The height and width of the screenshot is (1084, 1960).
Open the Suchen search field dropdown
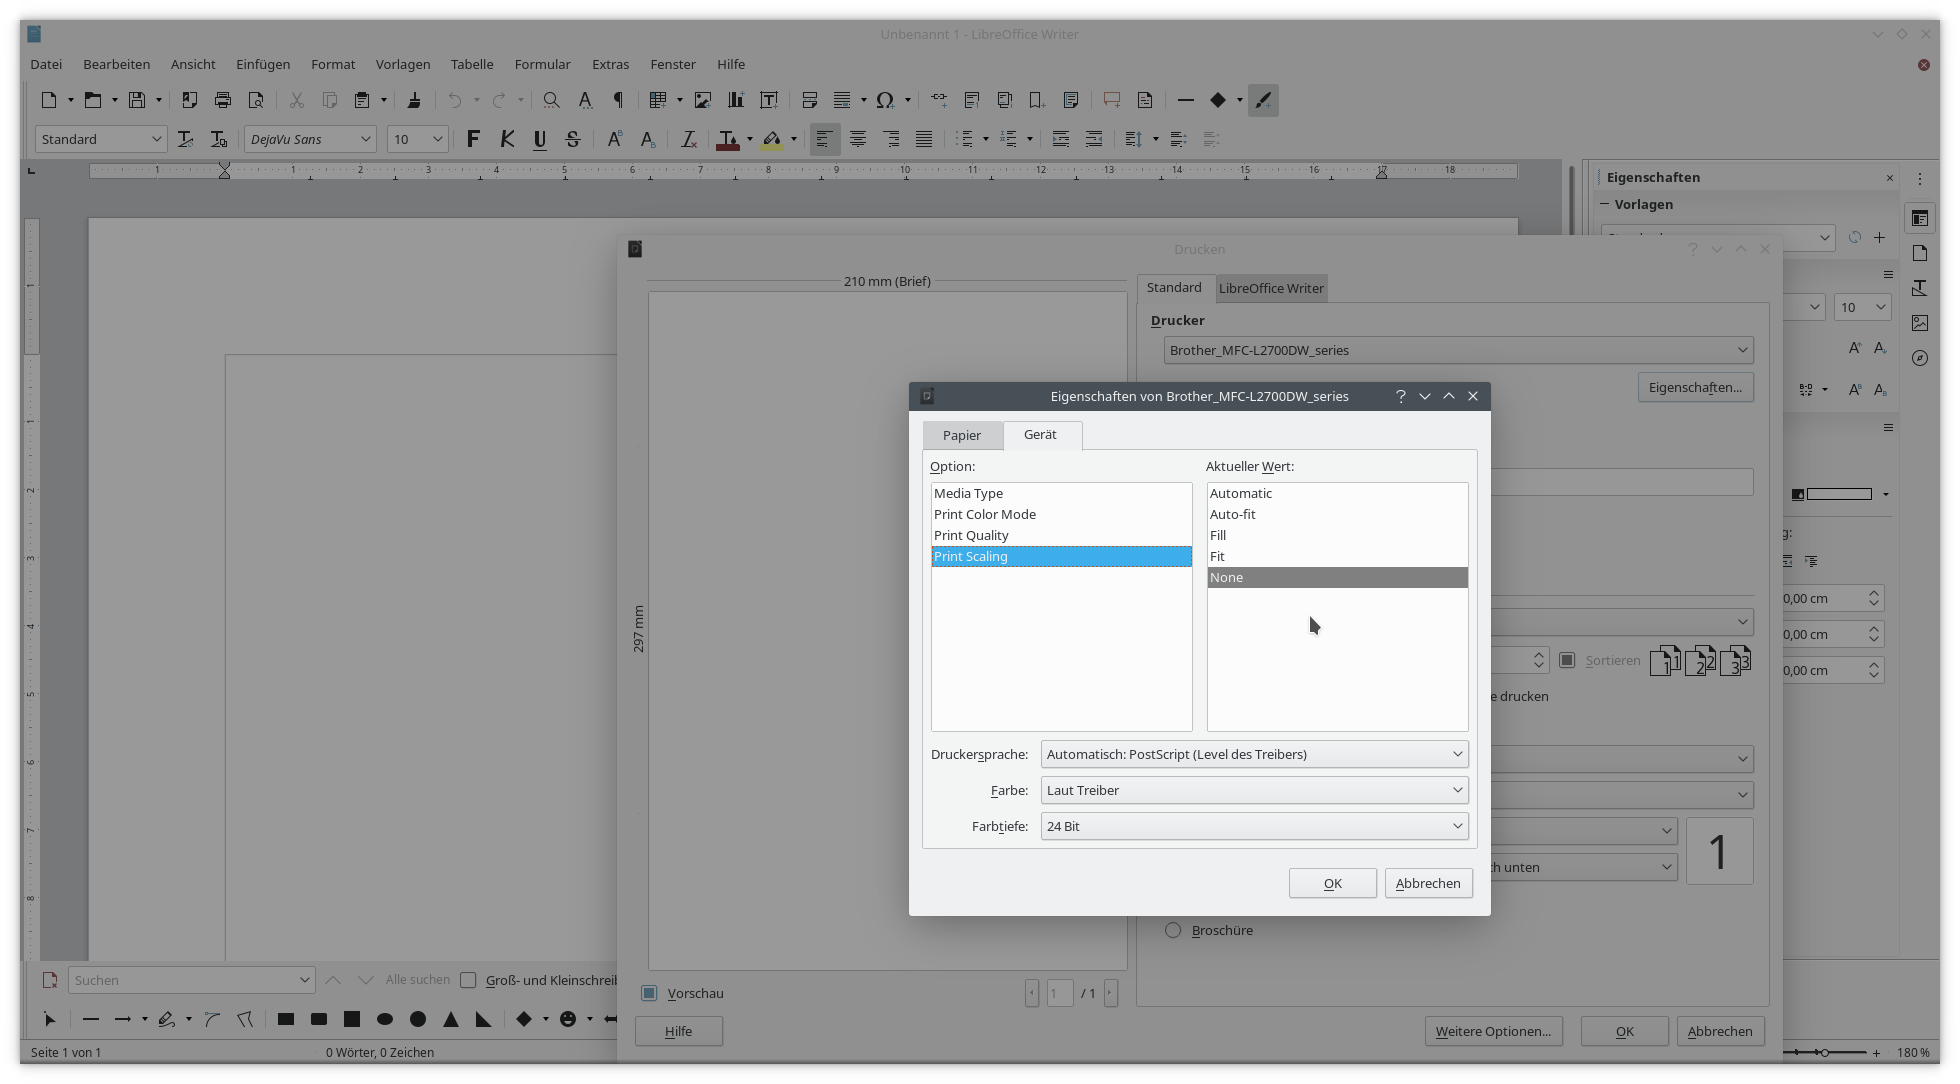coord(304,980)
